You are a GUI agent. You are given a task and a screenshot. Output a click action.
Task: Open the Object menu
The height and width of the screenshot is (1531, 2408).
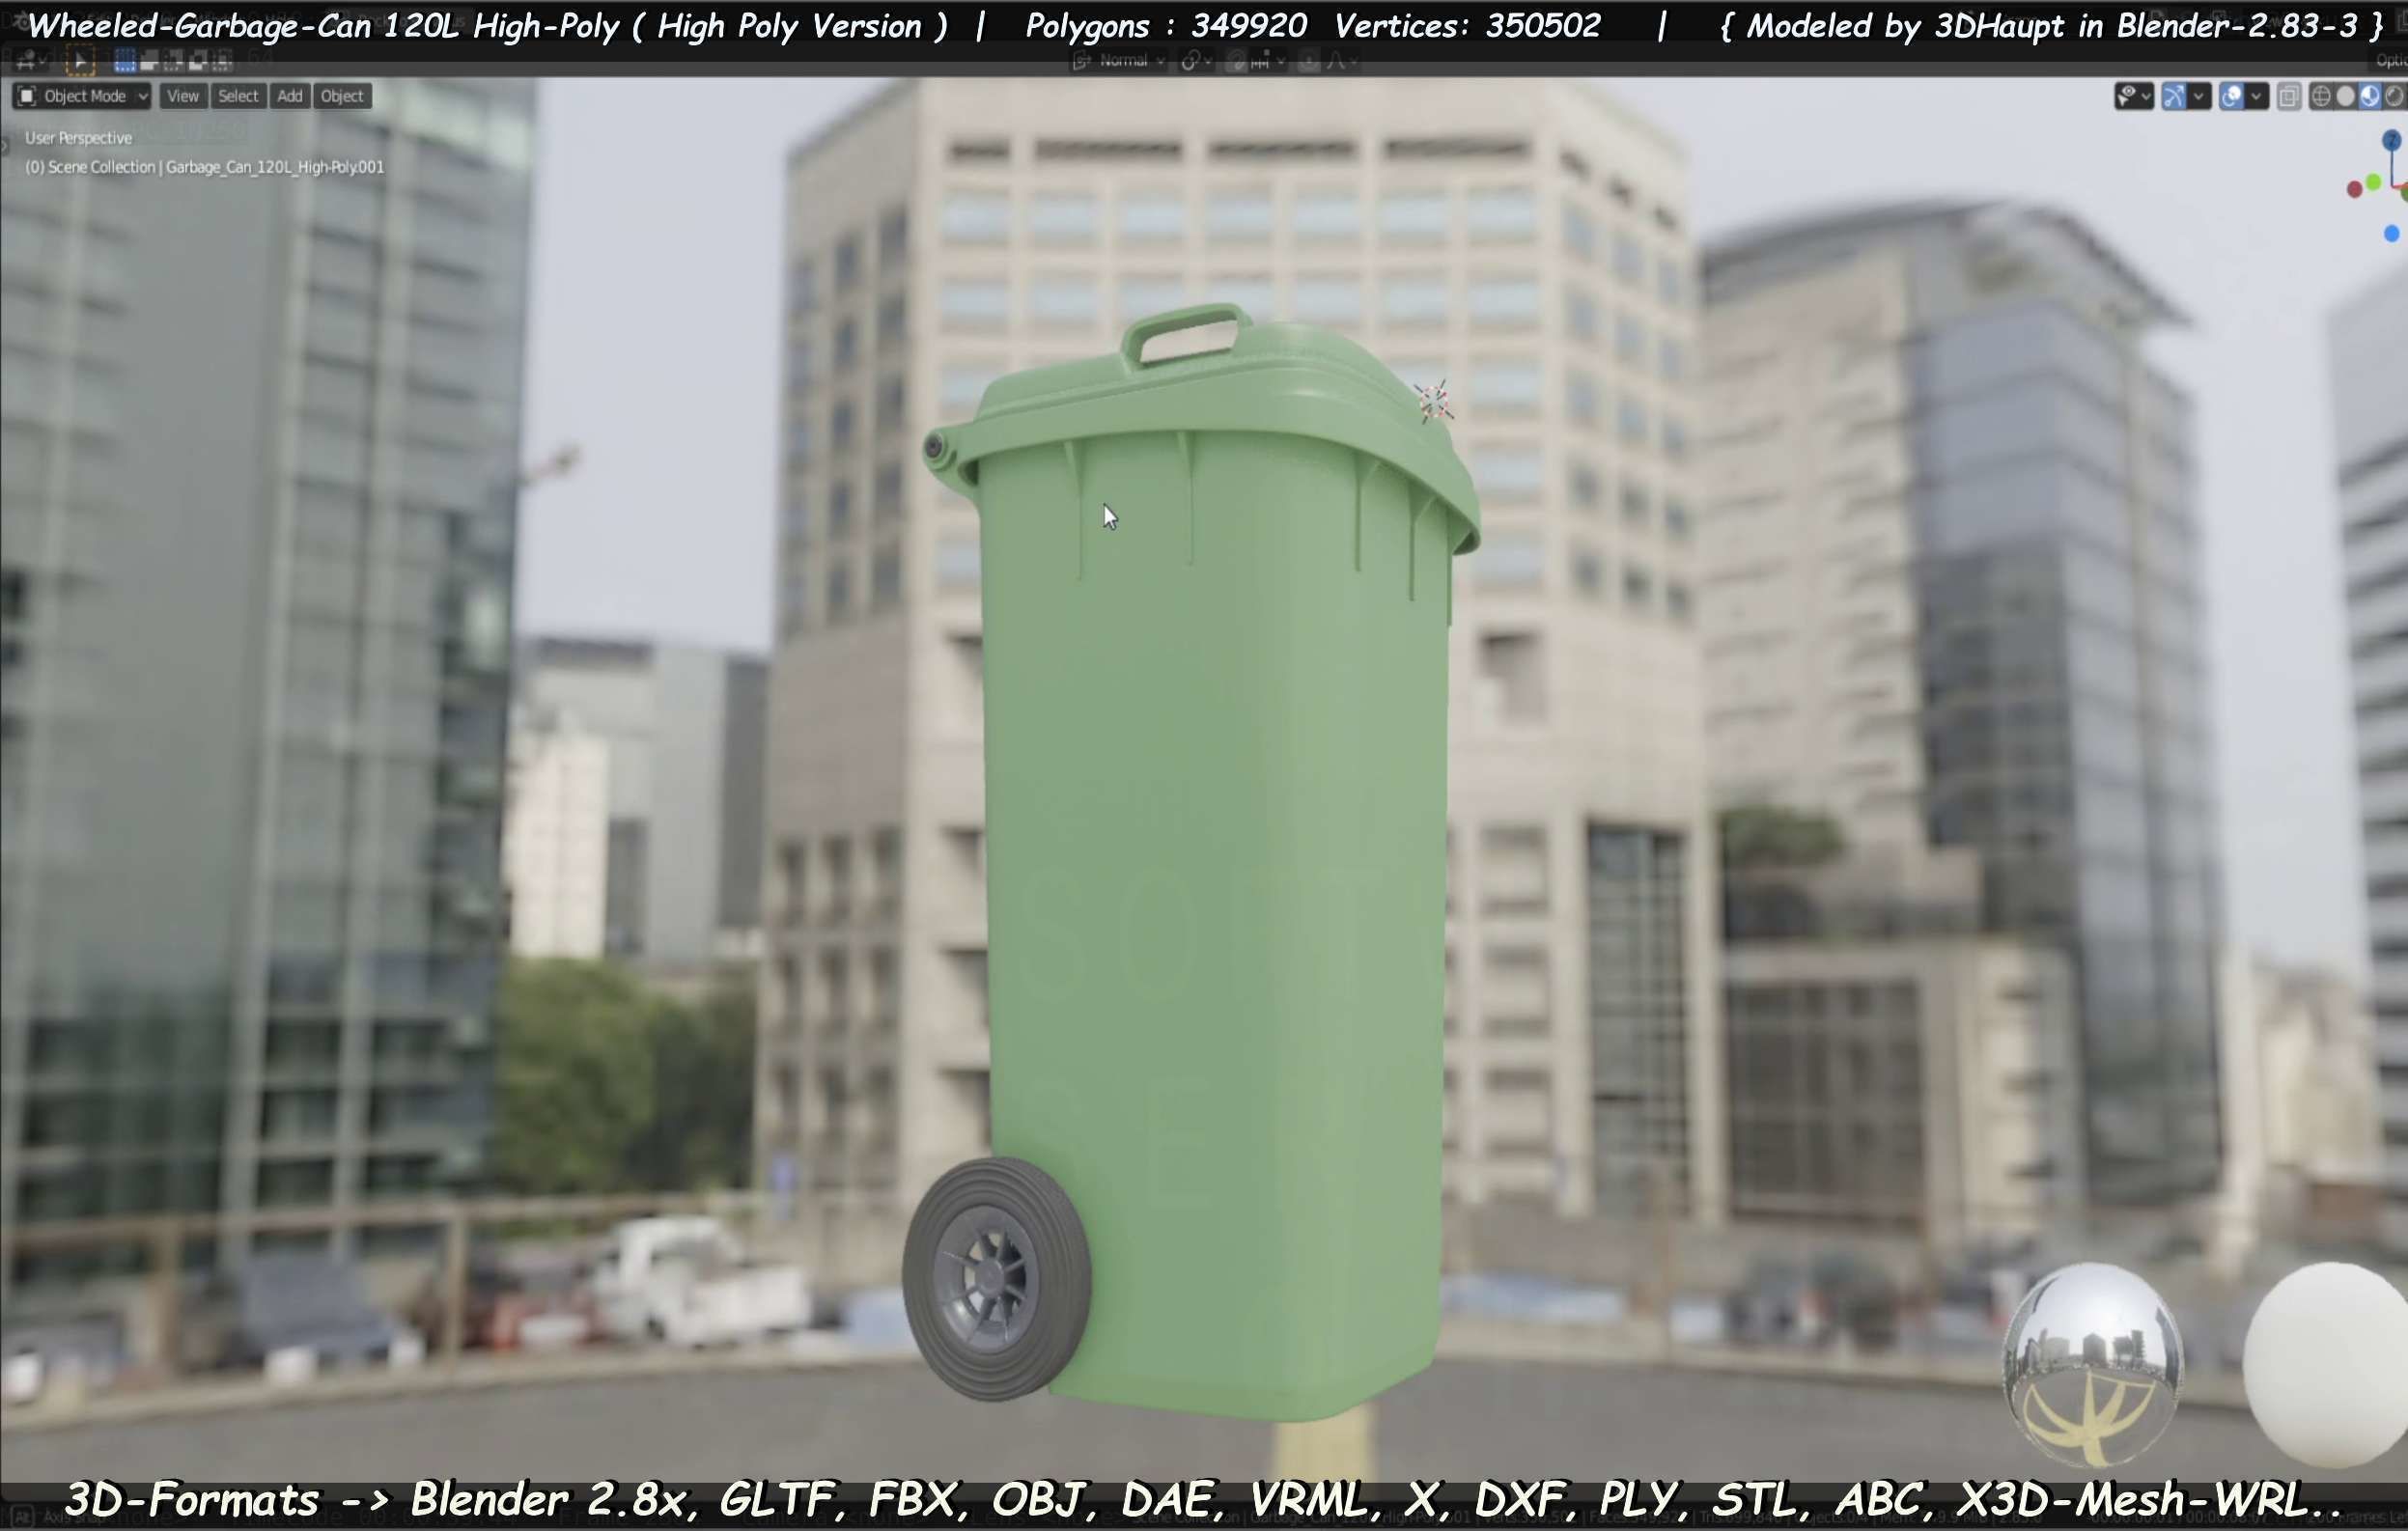pyautogui.click(x=342, y=96)
